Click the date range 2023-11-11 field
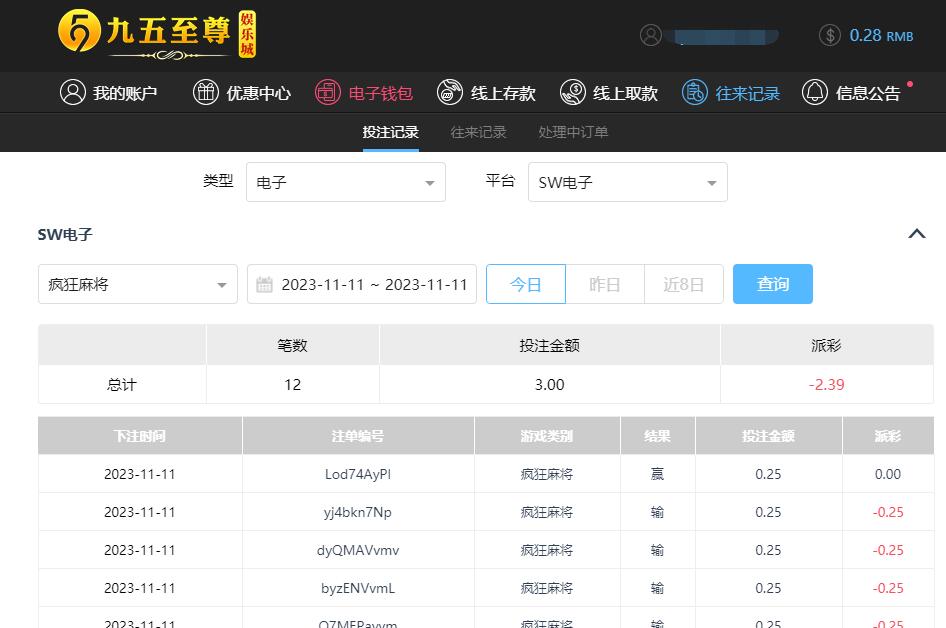Screen dimensions: 946x628 362,284
